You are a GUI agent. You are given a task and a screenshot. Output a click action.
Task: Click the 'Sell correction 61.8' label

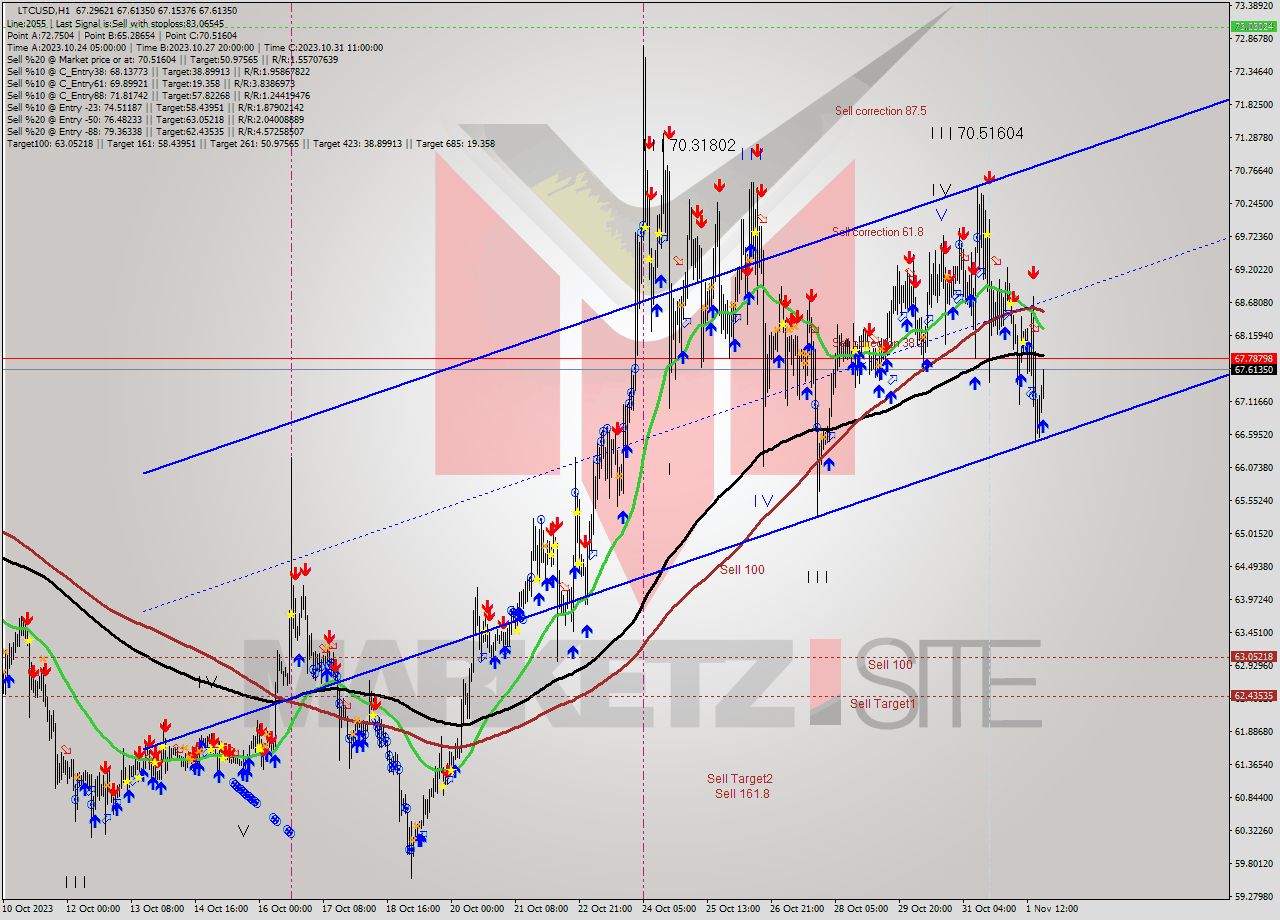(877, 232)
